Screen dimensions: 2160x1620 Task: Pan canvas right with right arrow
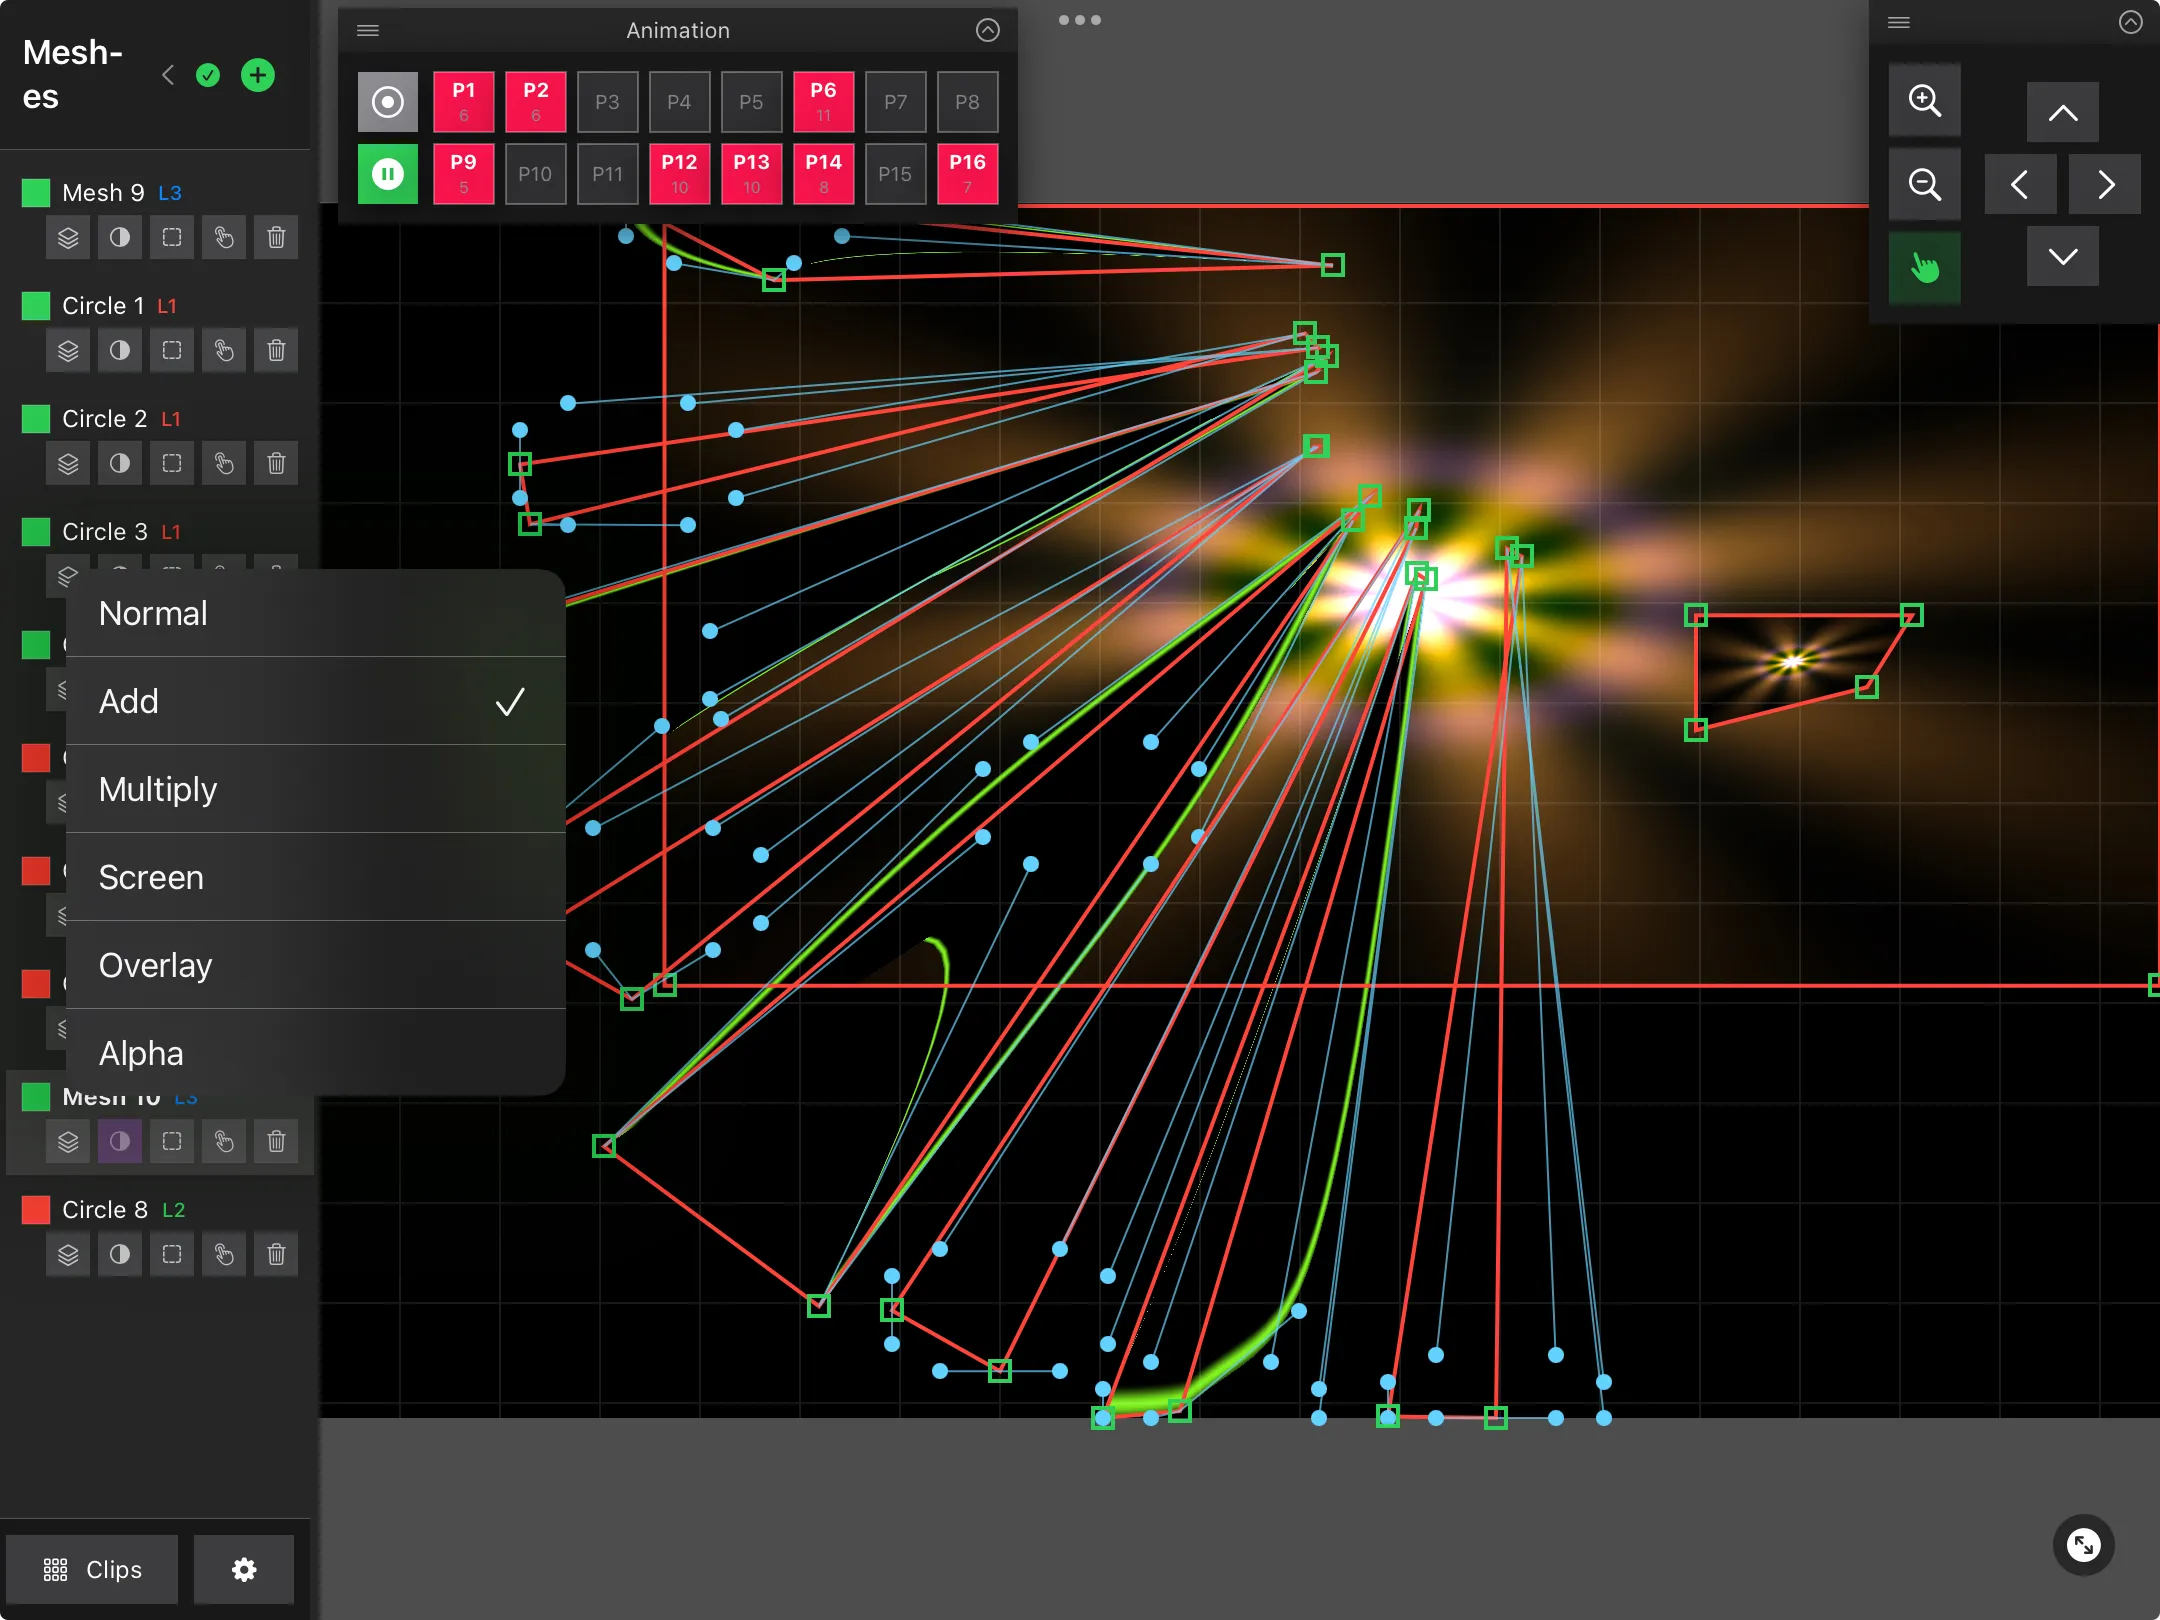2105,184
